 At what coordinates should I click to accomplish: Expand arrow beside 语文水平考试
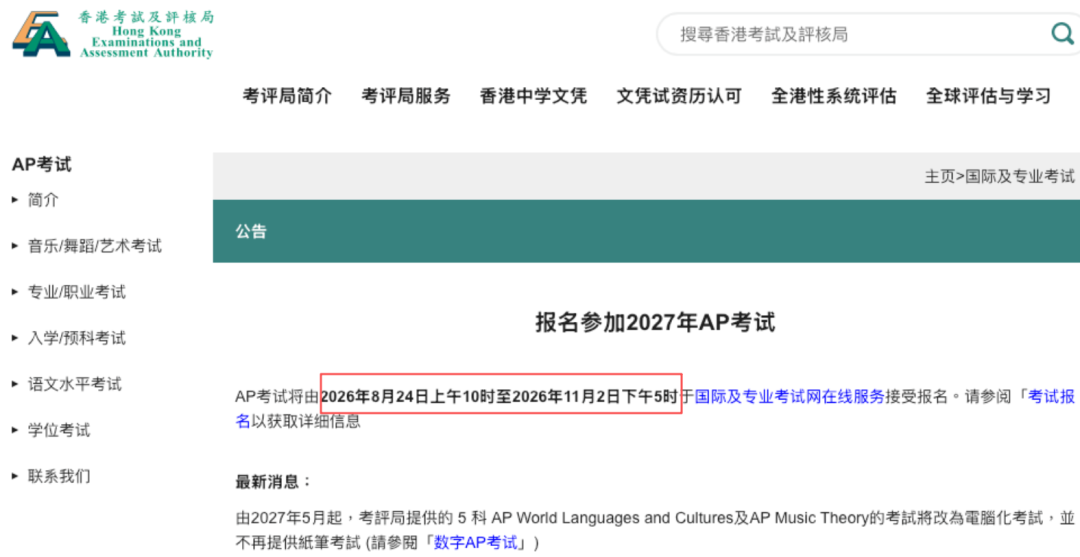tap(15, 384)
